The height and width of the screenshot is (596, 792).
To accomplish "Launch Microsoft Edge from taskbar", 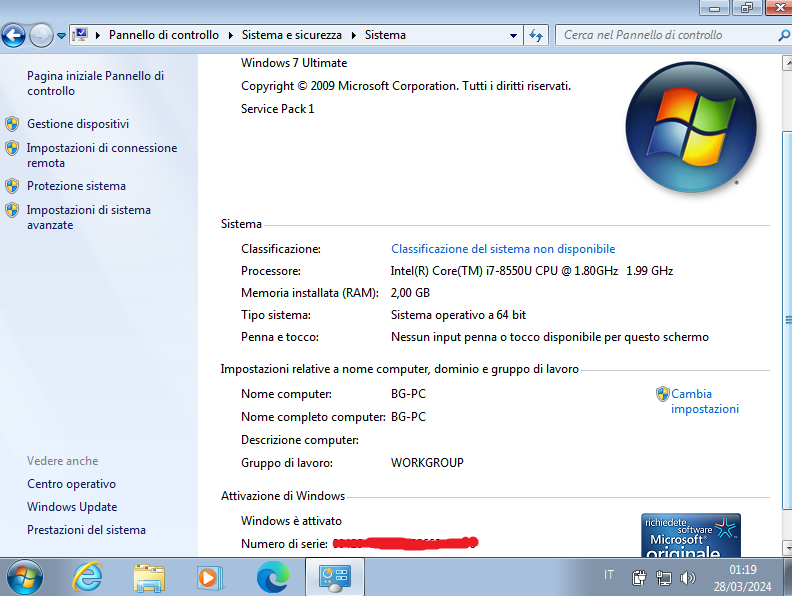I will click(x=273, y=577).
